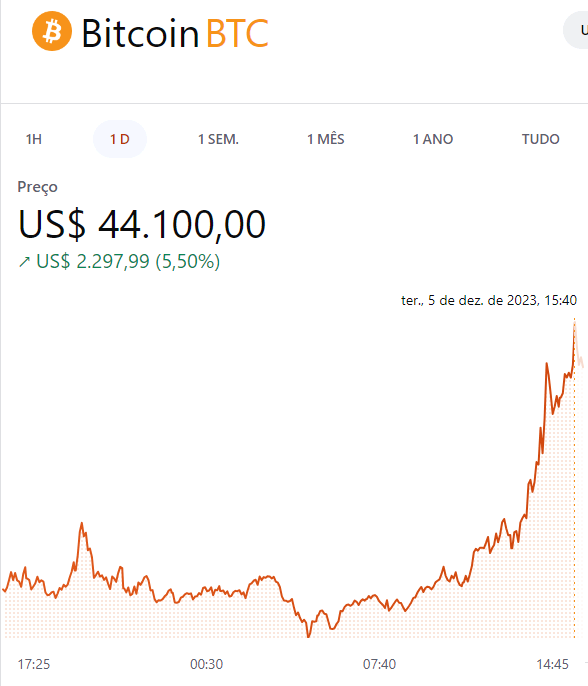The image size is (588, 686).
Task: Select the 1H time range tab
Action: tap(34, 139)
